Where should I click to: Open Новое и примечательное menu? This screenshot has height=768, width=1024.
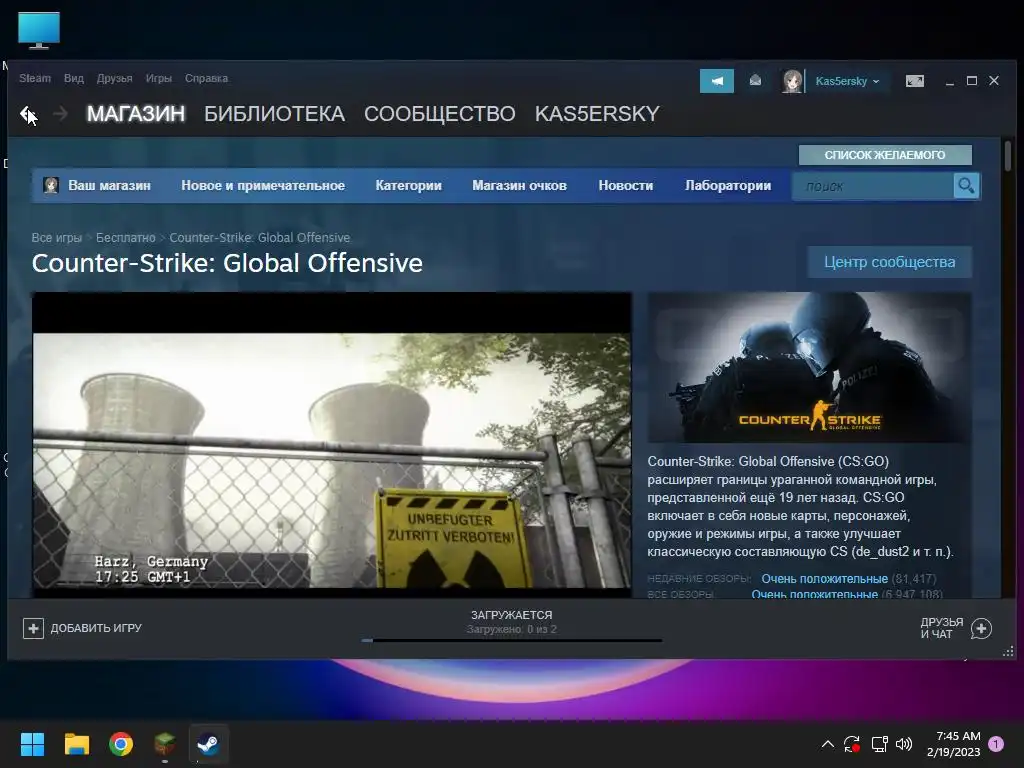[263, 185]
